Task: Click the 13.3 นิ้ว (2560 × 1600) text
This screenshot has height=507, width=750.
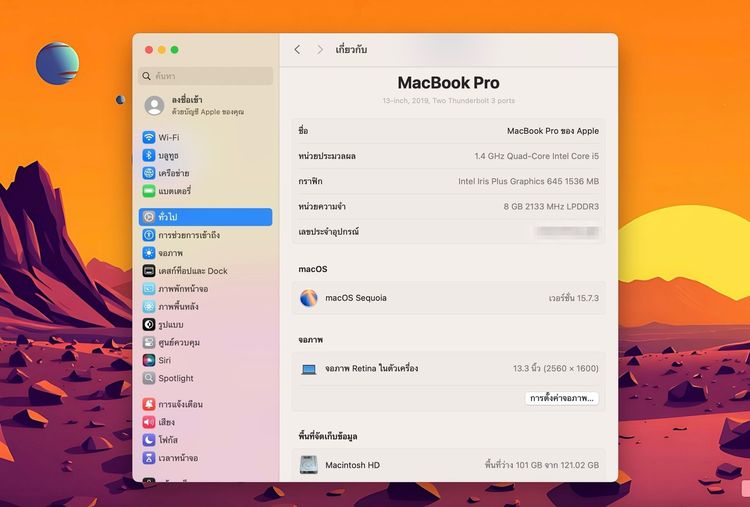Action: pos(556,369)
